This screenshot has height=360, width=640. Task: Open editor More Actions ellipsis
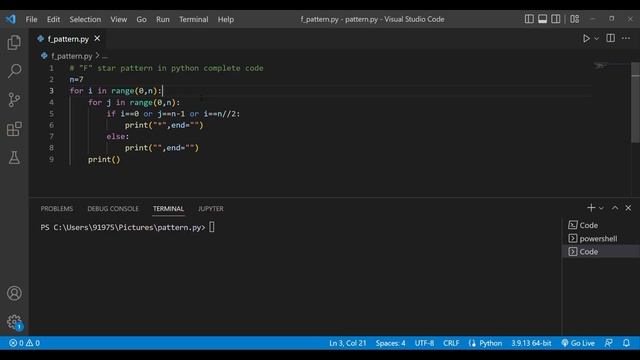[626, 38]
